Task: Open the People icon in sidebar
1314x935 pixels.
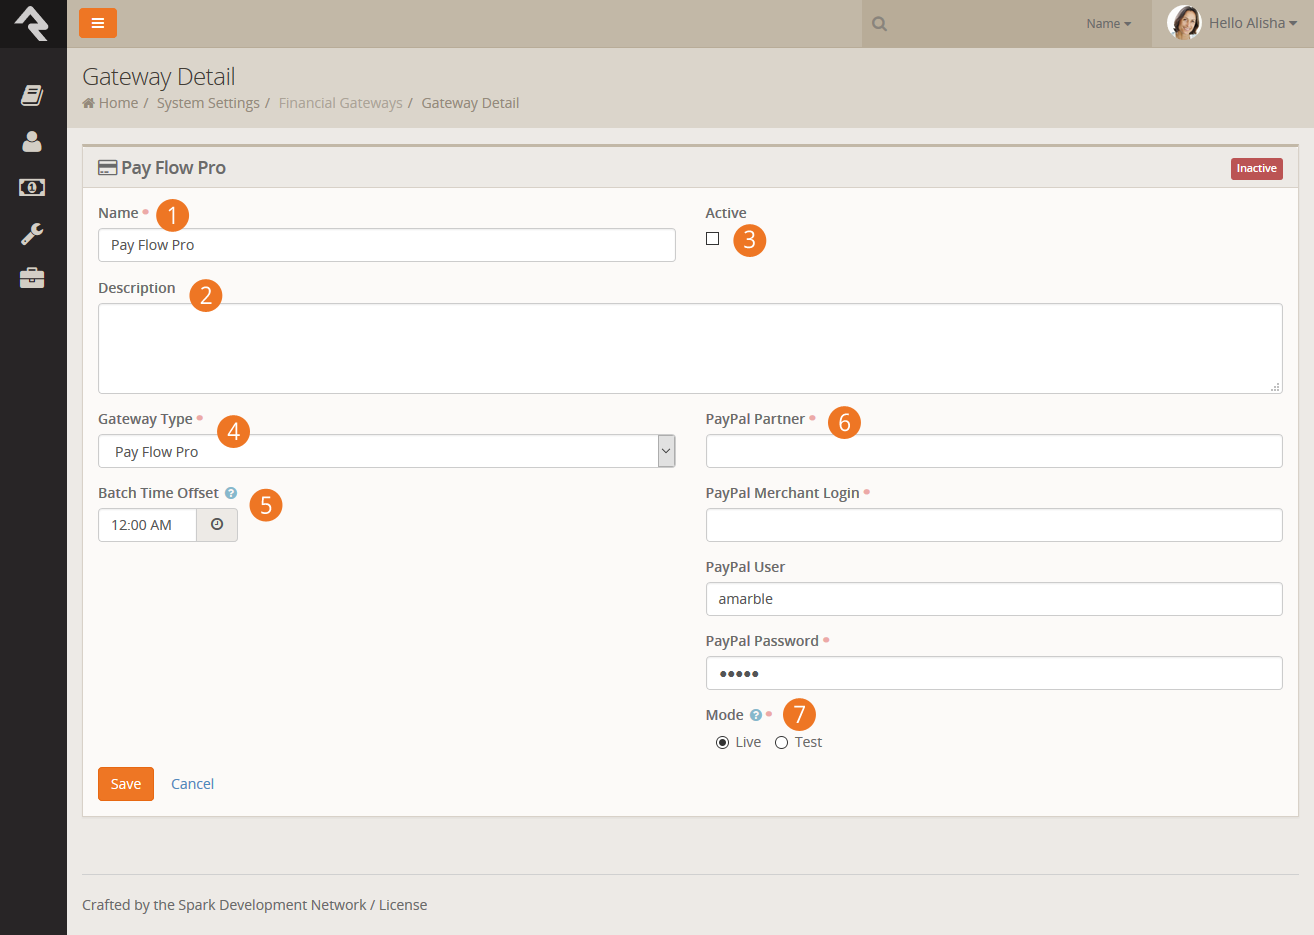Action: [32, 142]
